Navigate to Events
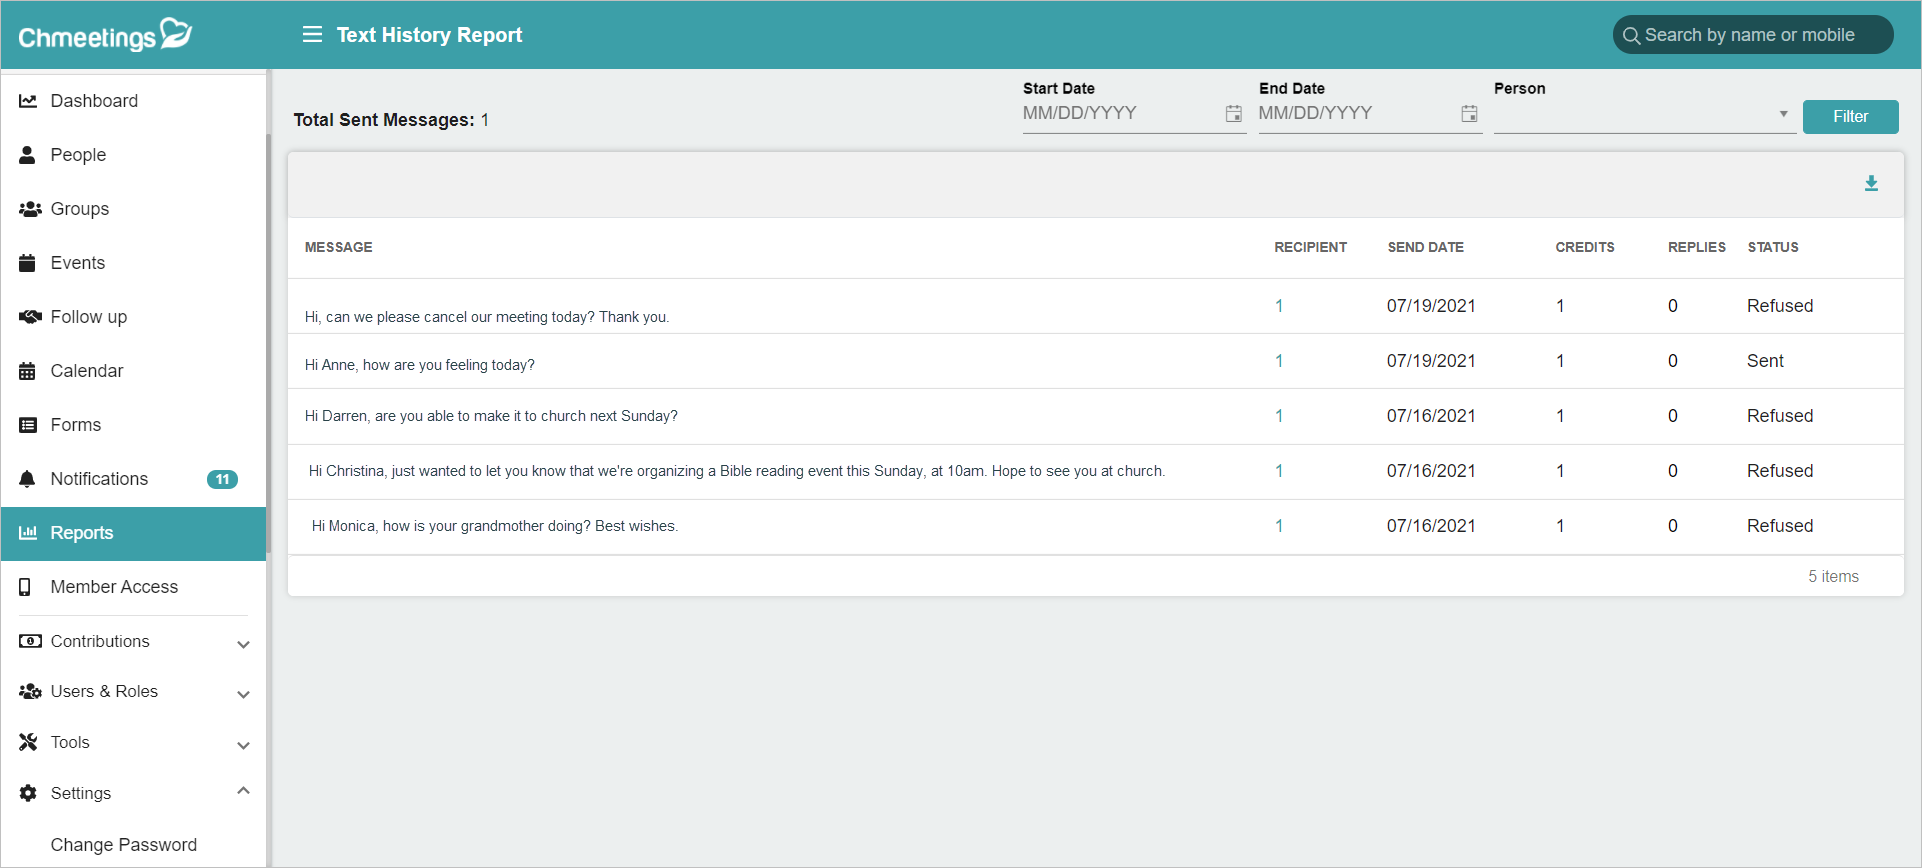The image size is (1922, 868). click(x=133, y=263)
